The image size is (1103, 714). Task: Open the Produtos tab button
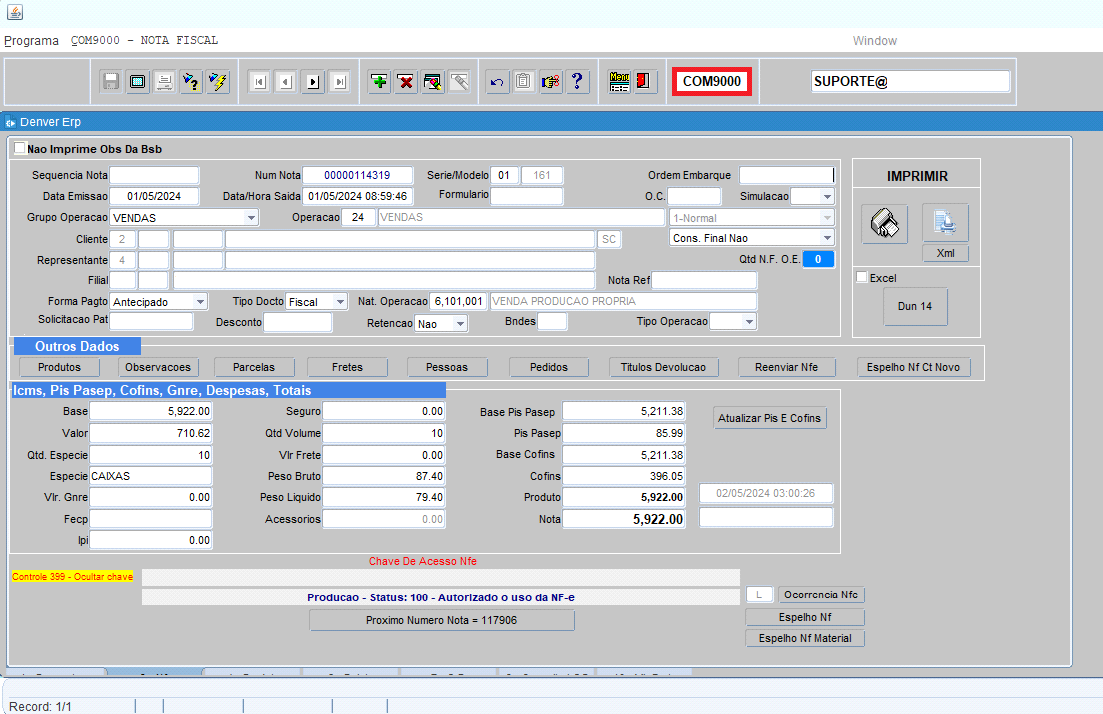59,367
